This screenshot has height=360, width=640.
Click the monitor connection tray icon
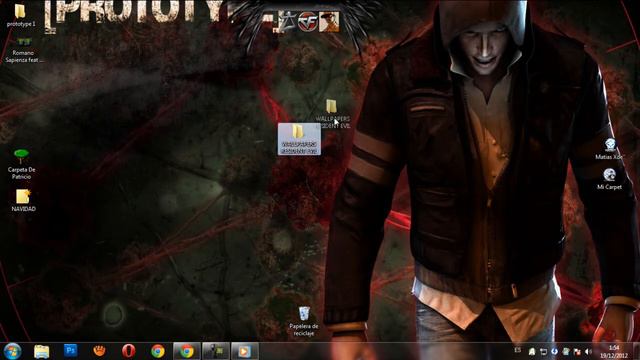[x=543, y=351]
